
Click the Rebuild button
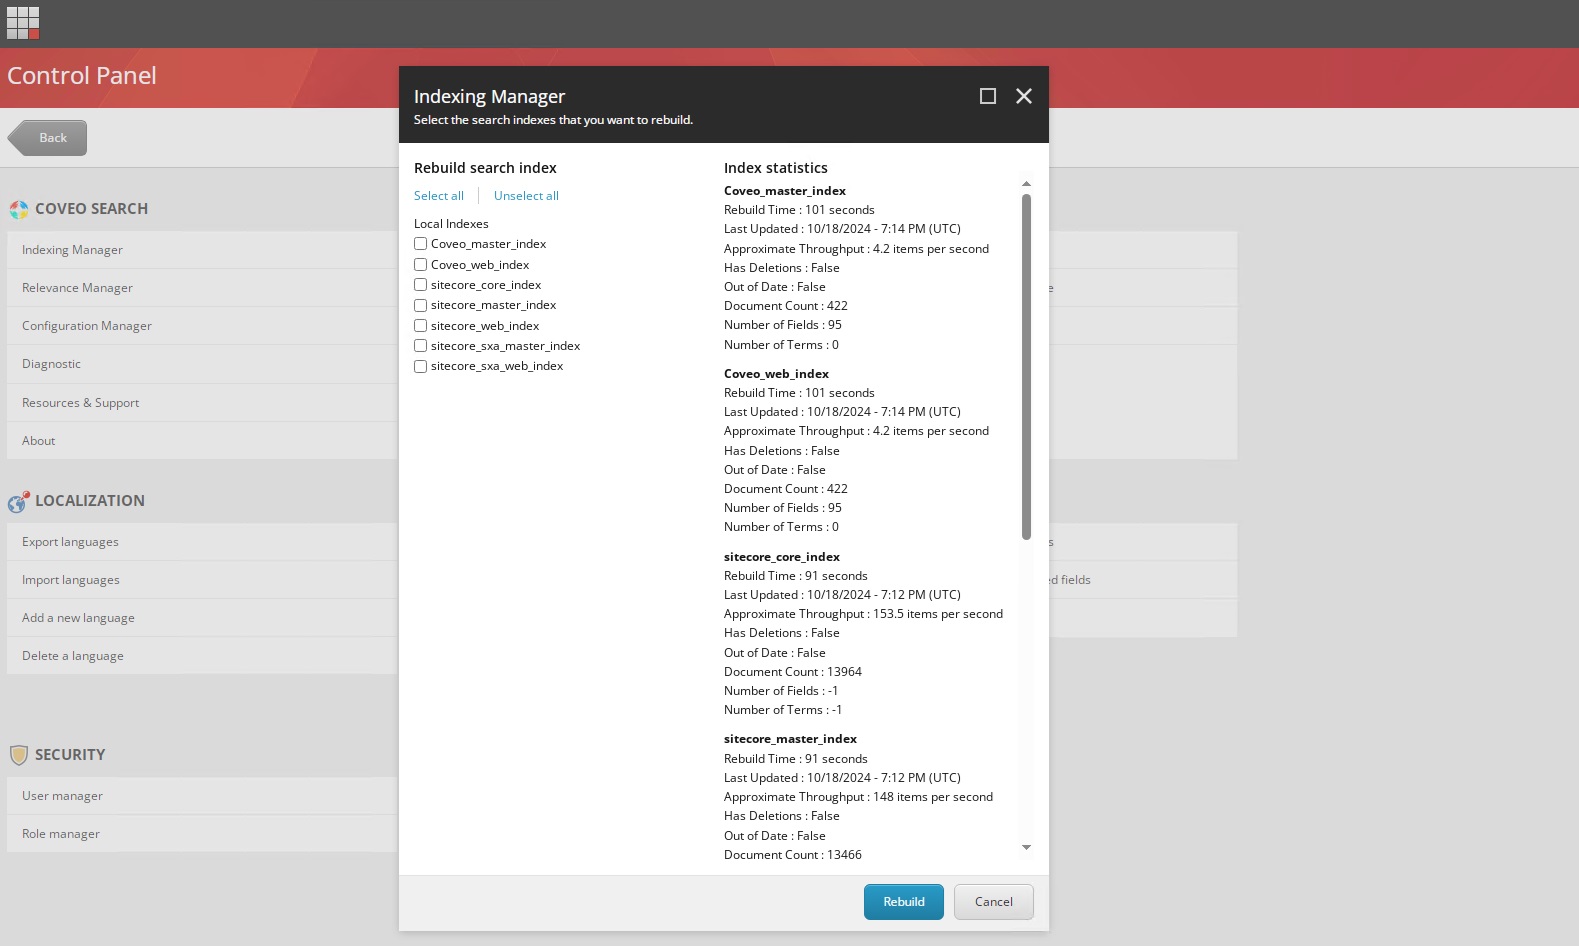[904, 902]
